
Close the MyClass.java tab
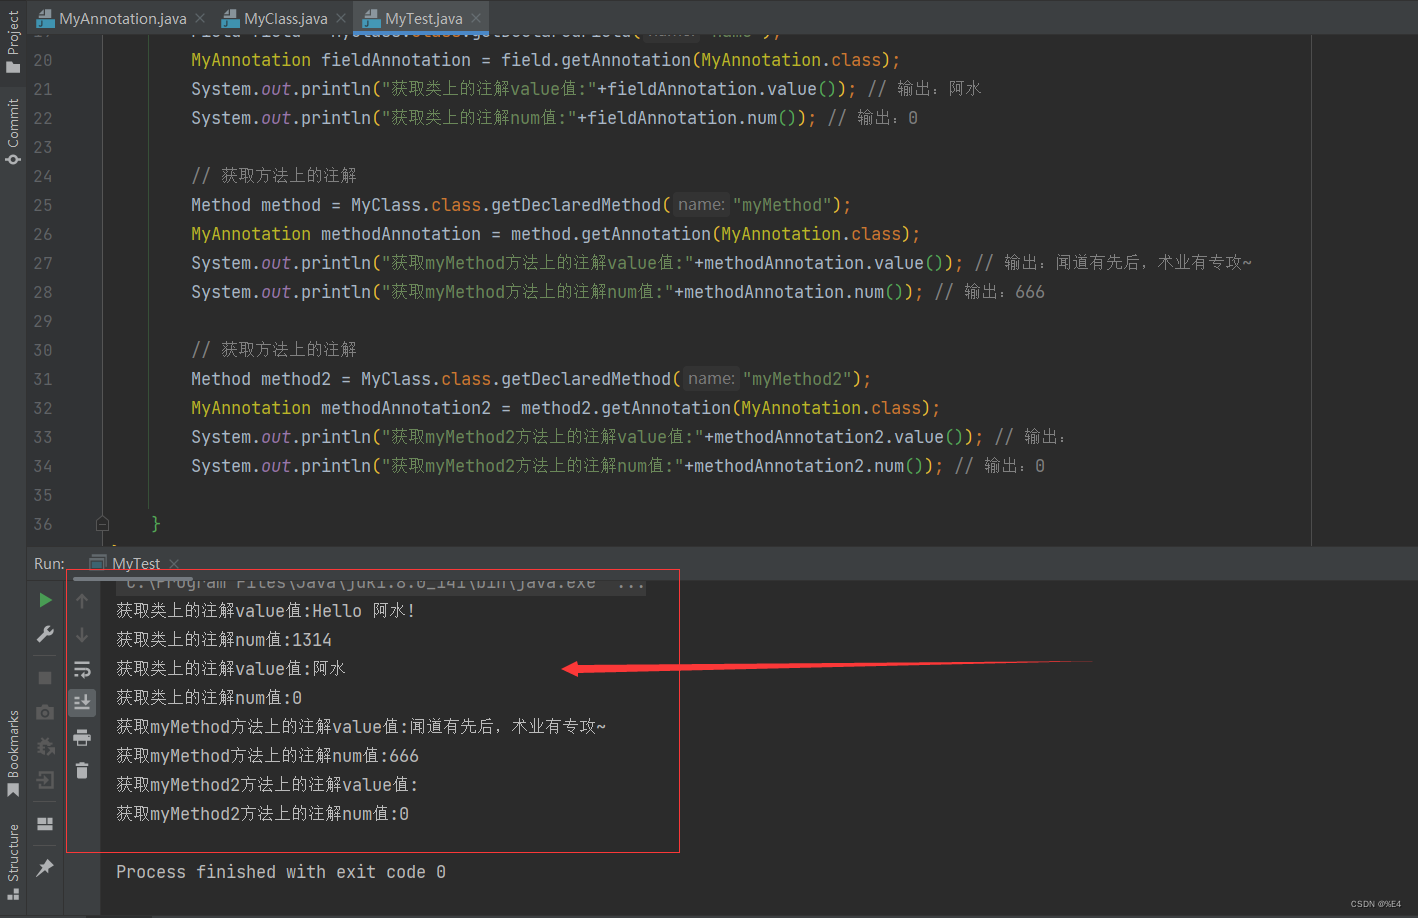341,18
